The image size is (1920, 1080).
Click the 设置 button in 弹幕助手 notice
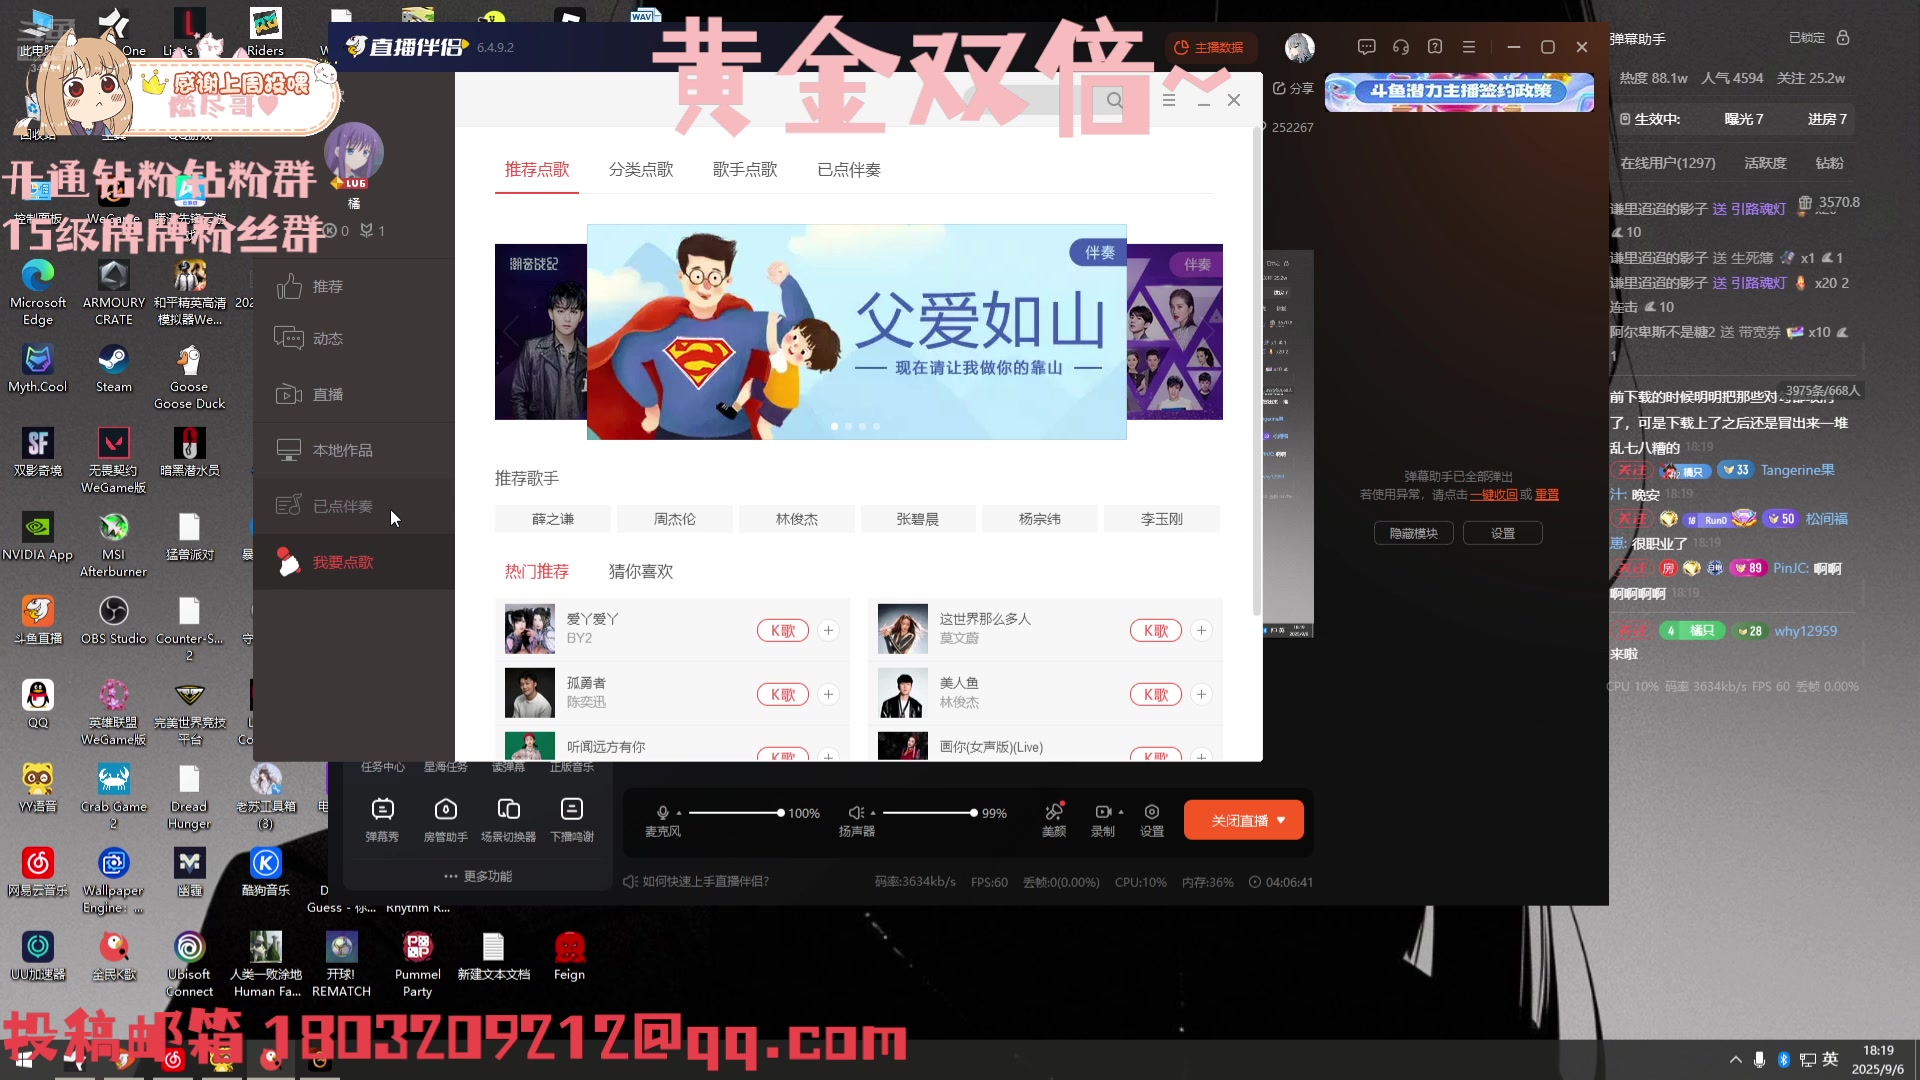[x=1502, y=533]
